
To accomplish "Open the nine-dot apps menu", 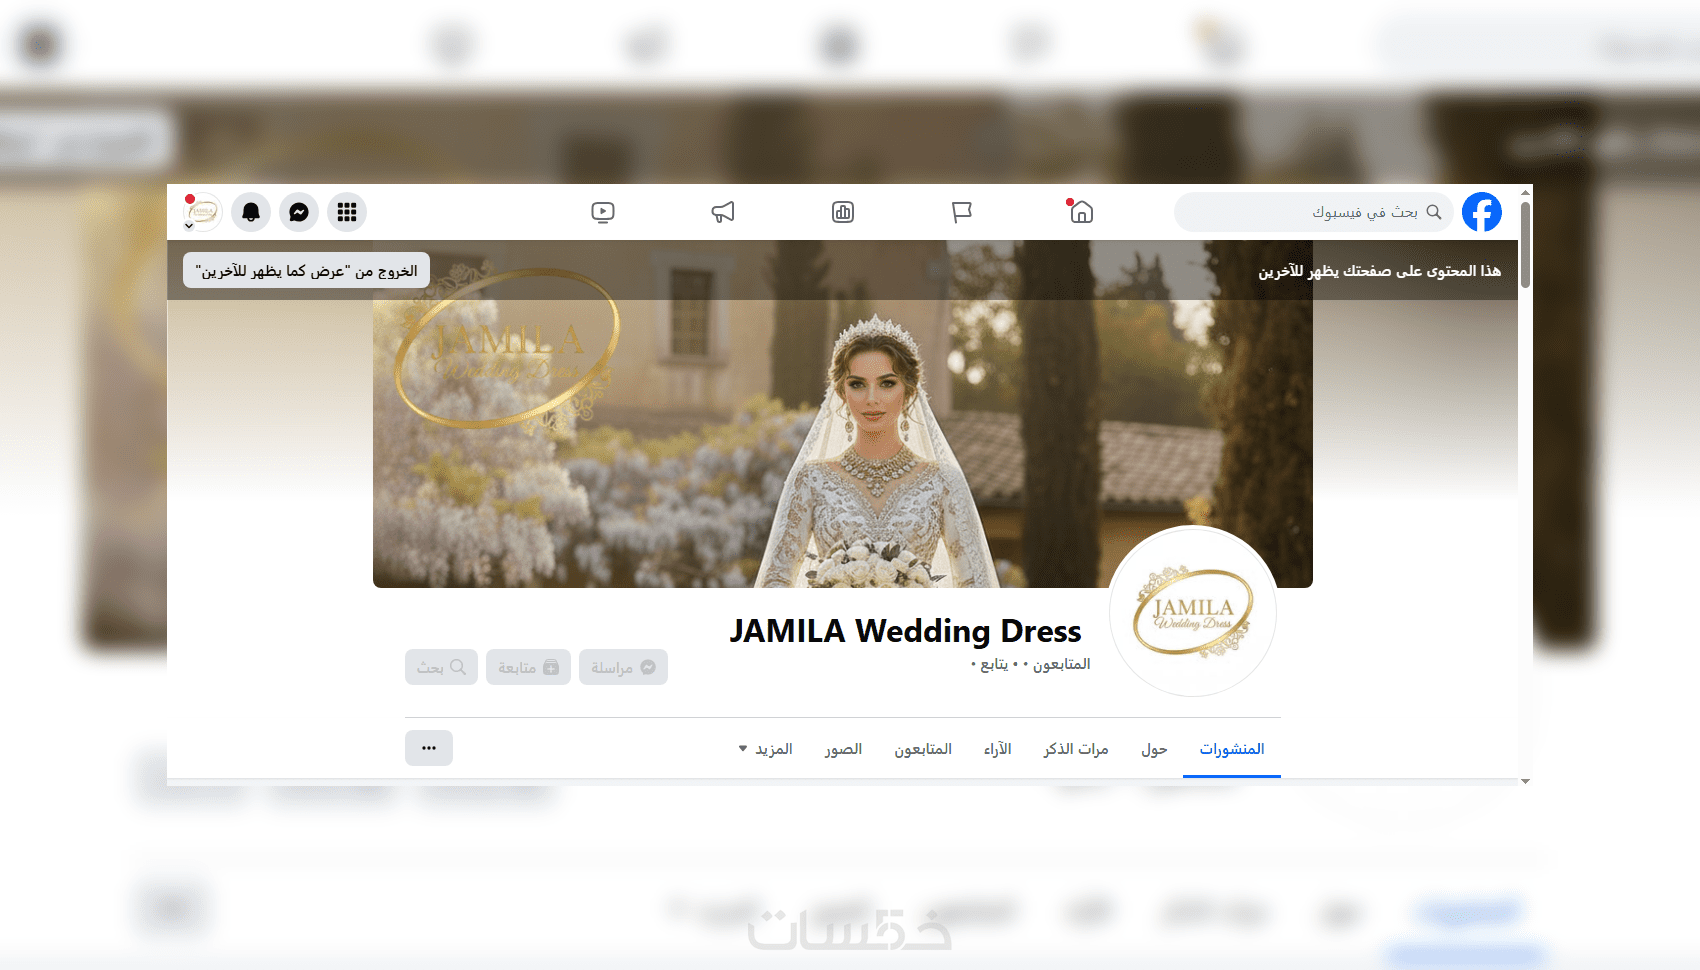I will pos(347,212).
